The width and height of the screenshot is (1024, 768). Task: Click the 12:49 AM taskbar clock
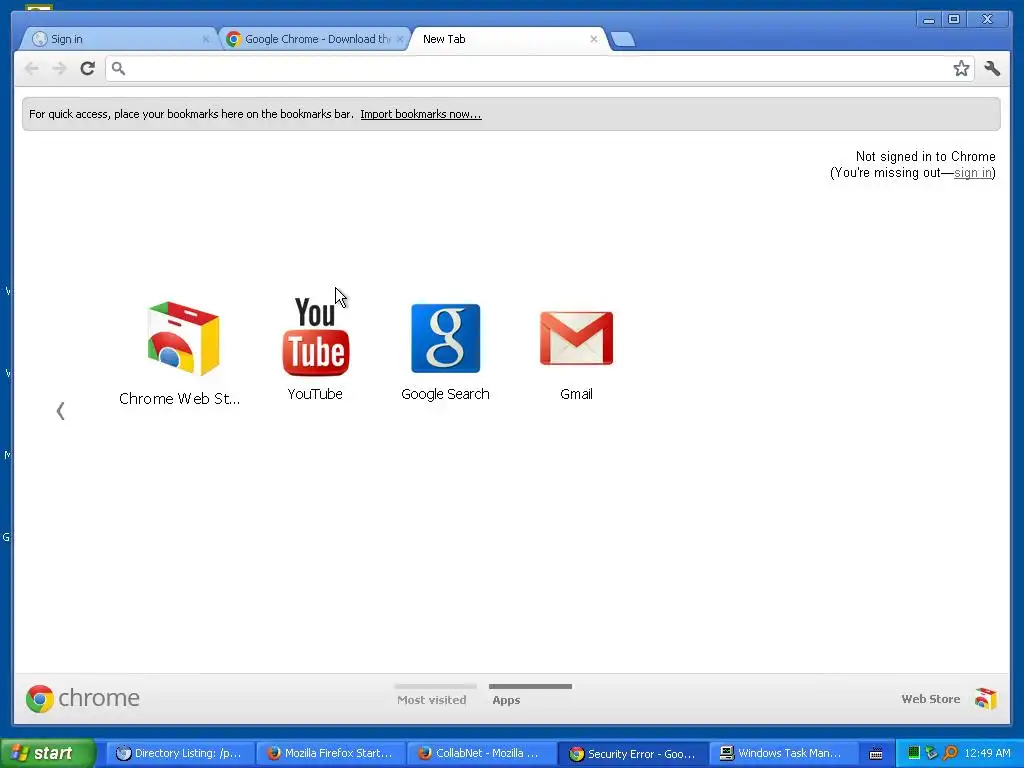[x=987, y=753]
